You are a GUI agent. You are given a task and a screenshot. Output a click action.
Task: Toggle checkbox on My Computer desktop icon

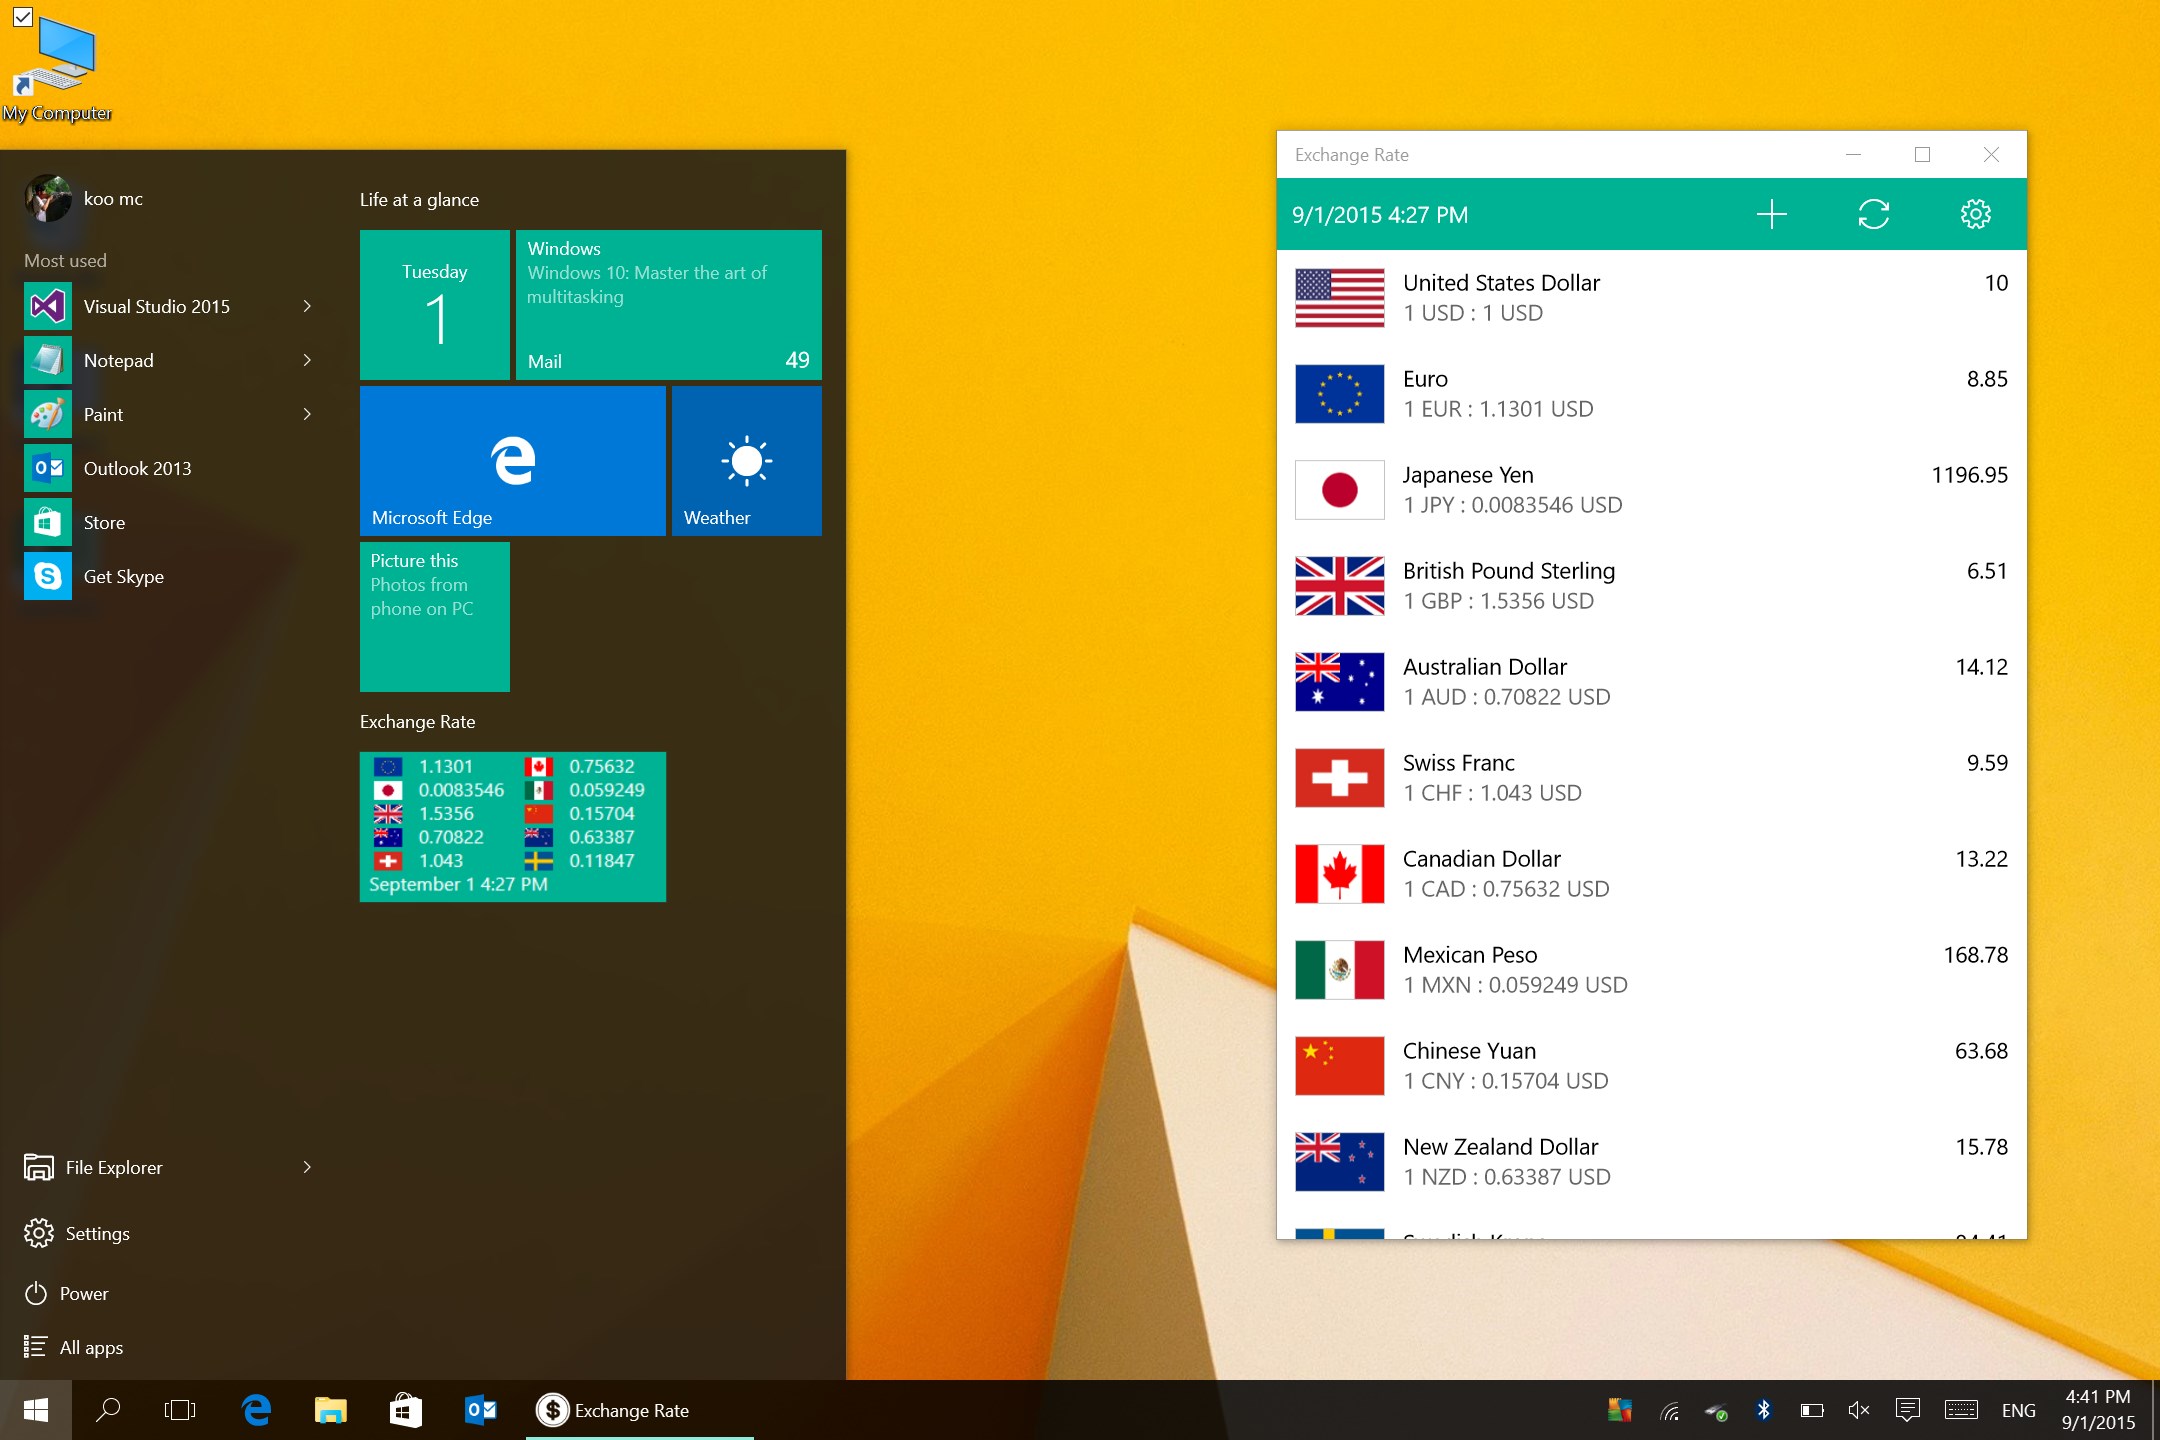point(23,17)
